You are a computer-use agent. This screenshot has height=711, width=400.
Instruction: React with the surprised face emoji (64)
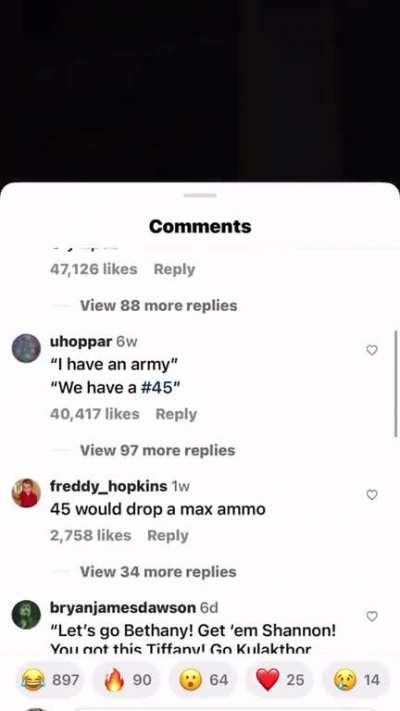click(202, 680)
